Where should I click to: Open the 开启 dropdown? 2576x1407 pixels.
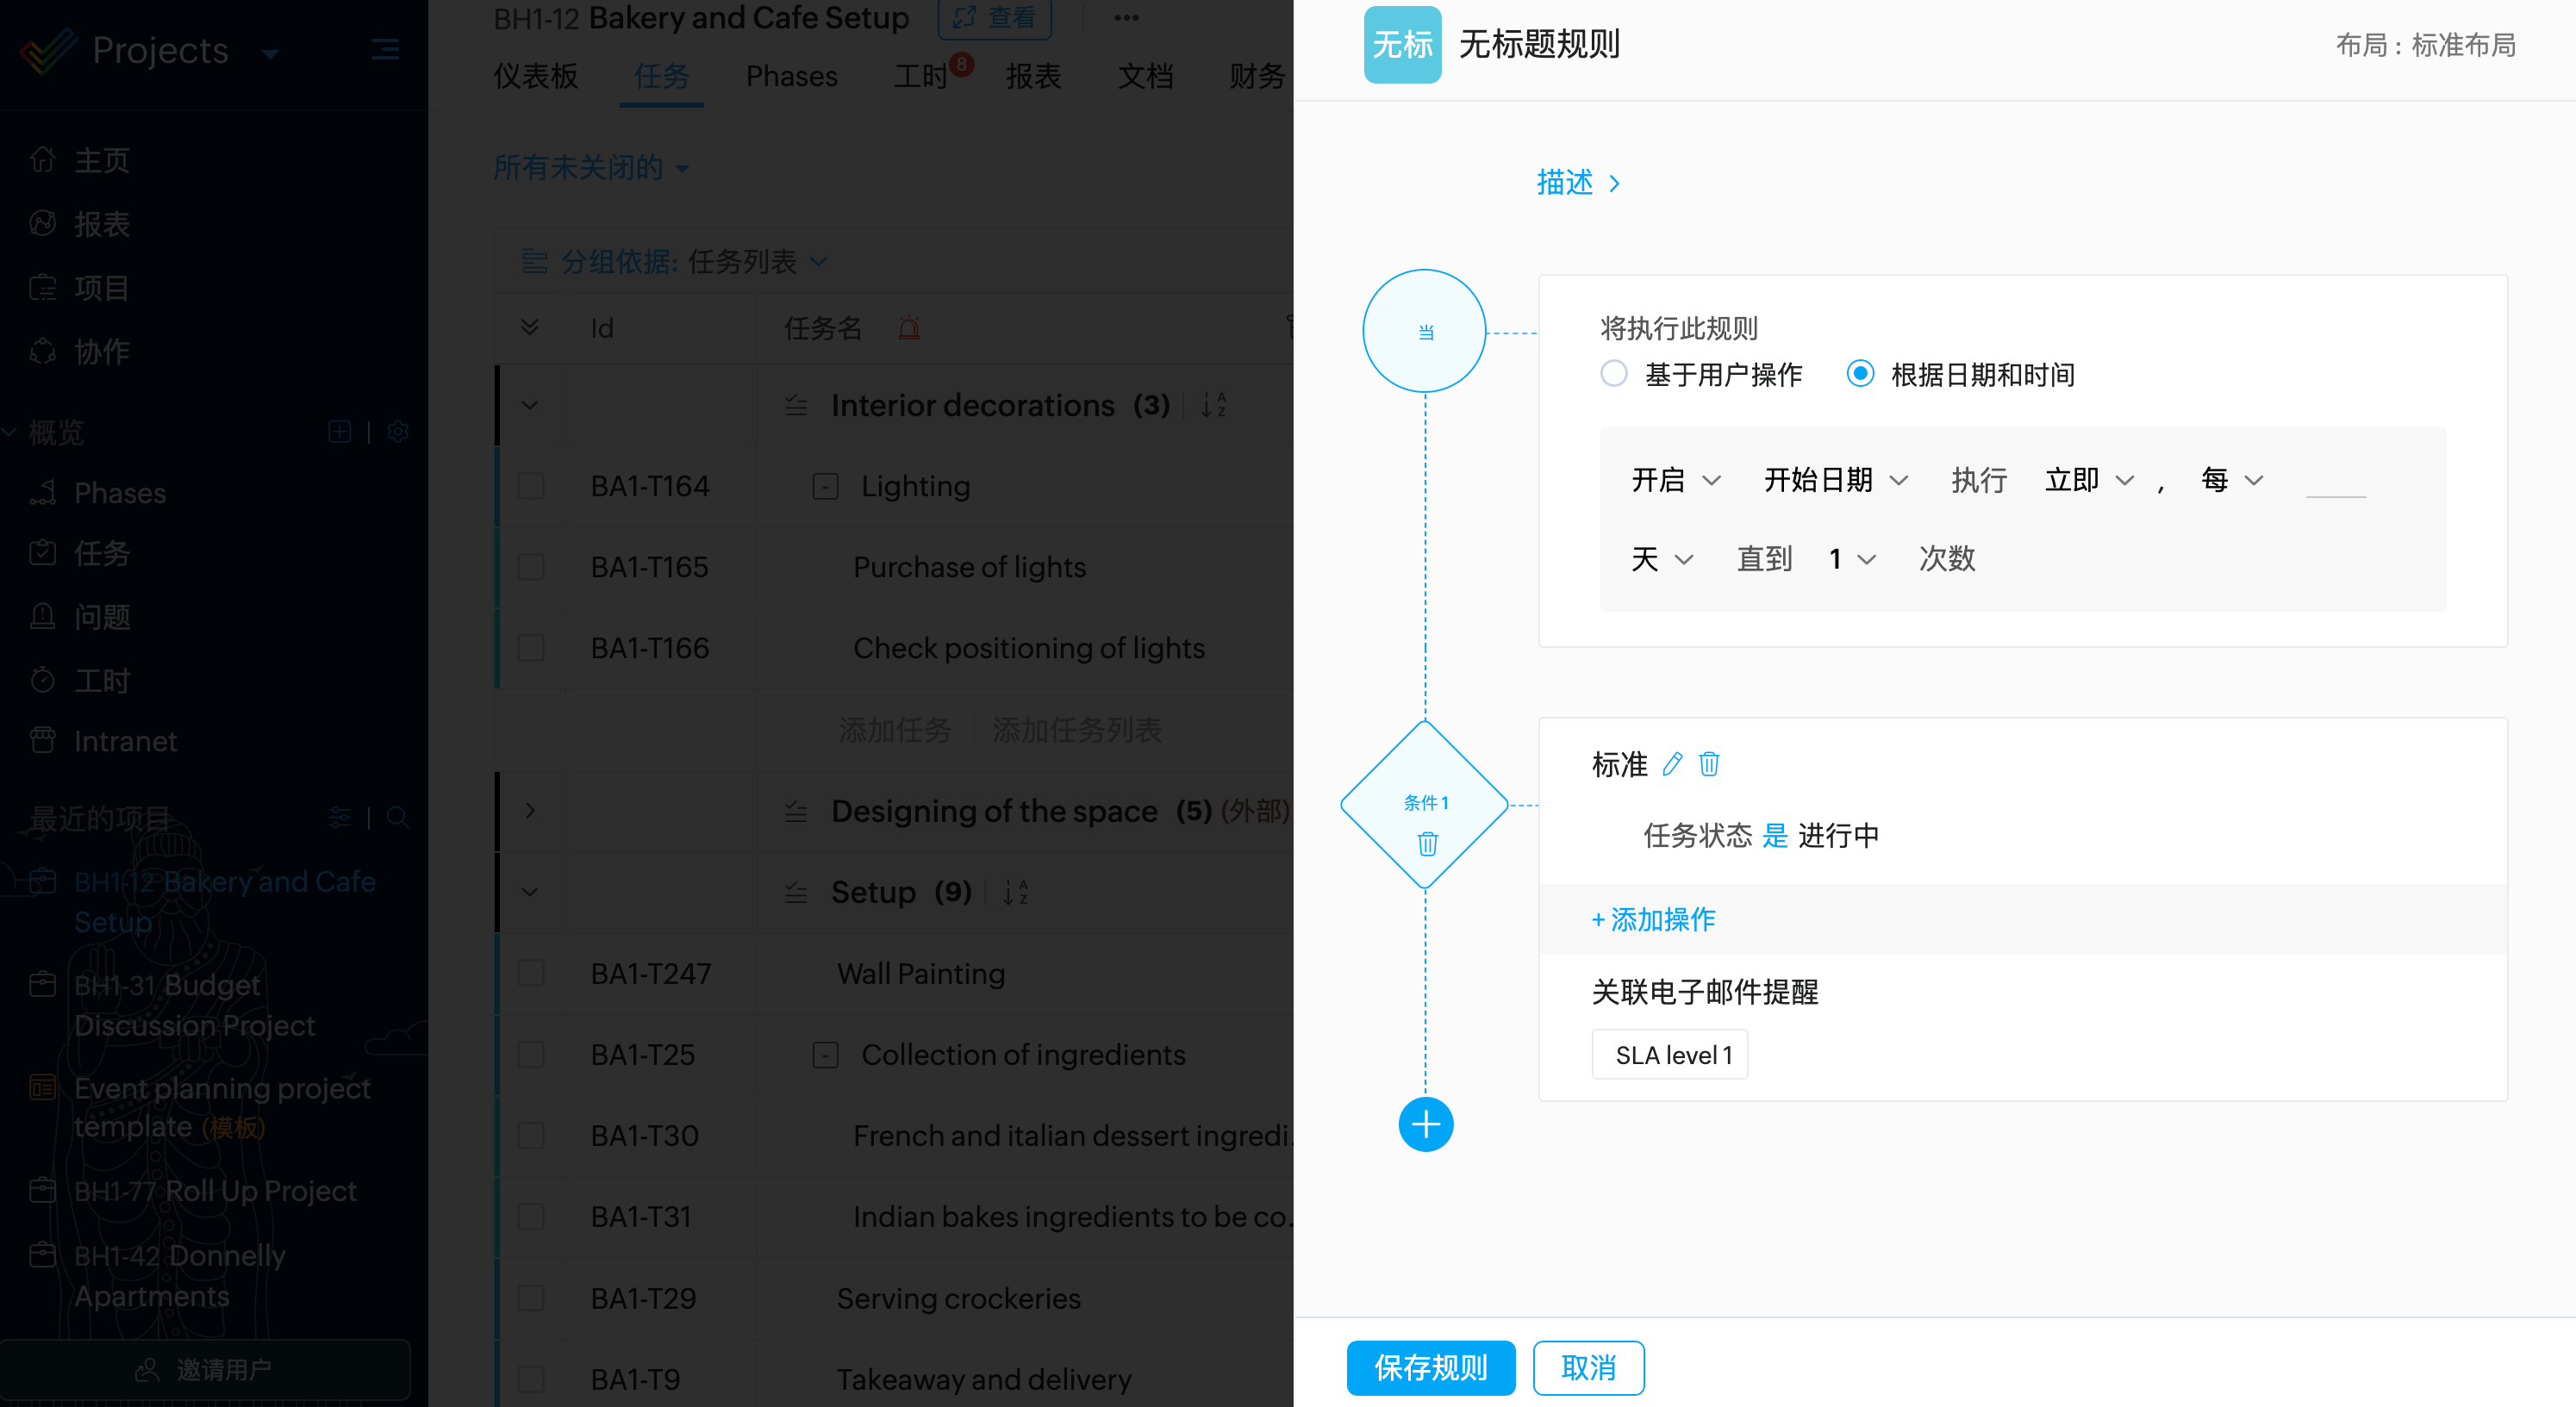pyautogui.click(x=1675, y=480)
